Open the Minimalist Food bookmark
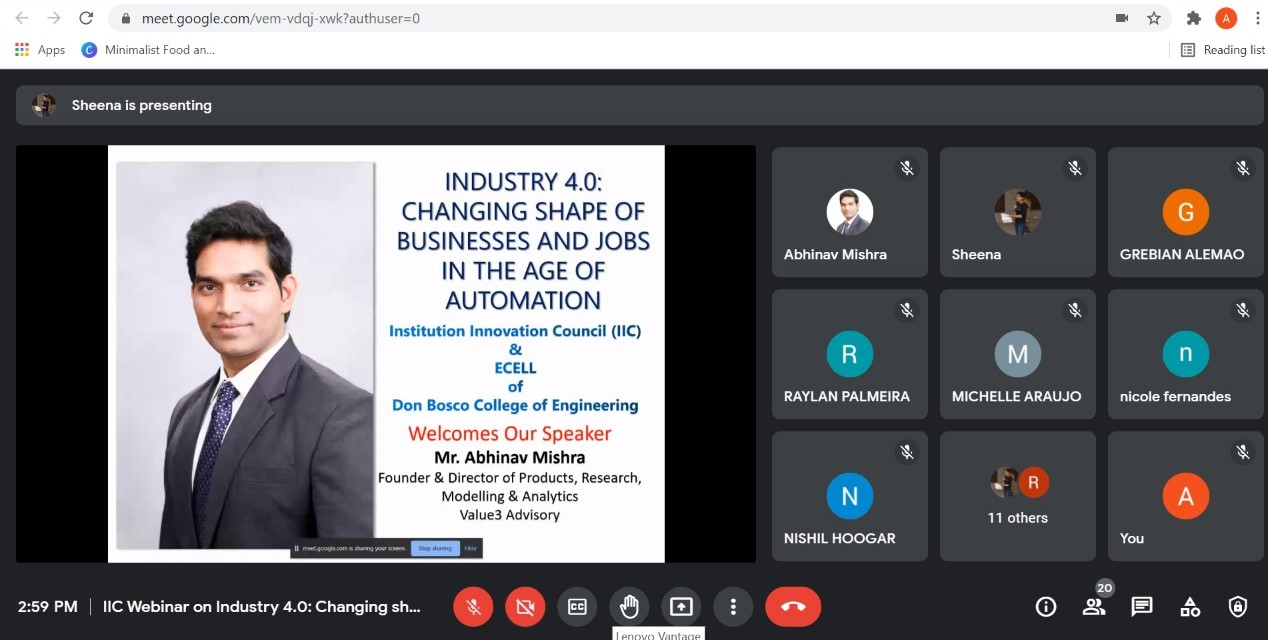This screenshot has height=640, width=1268. click(148, 50)
